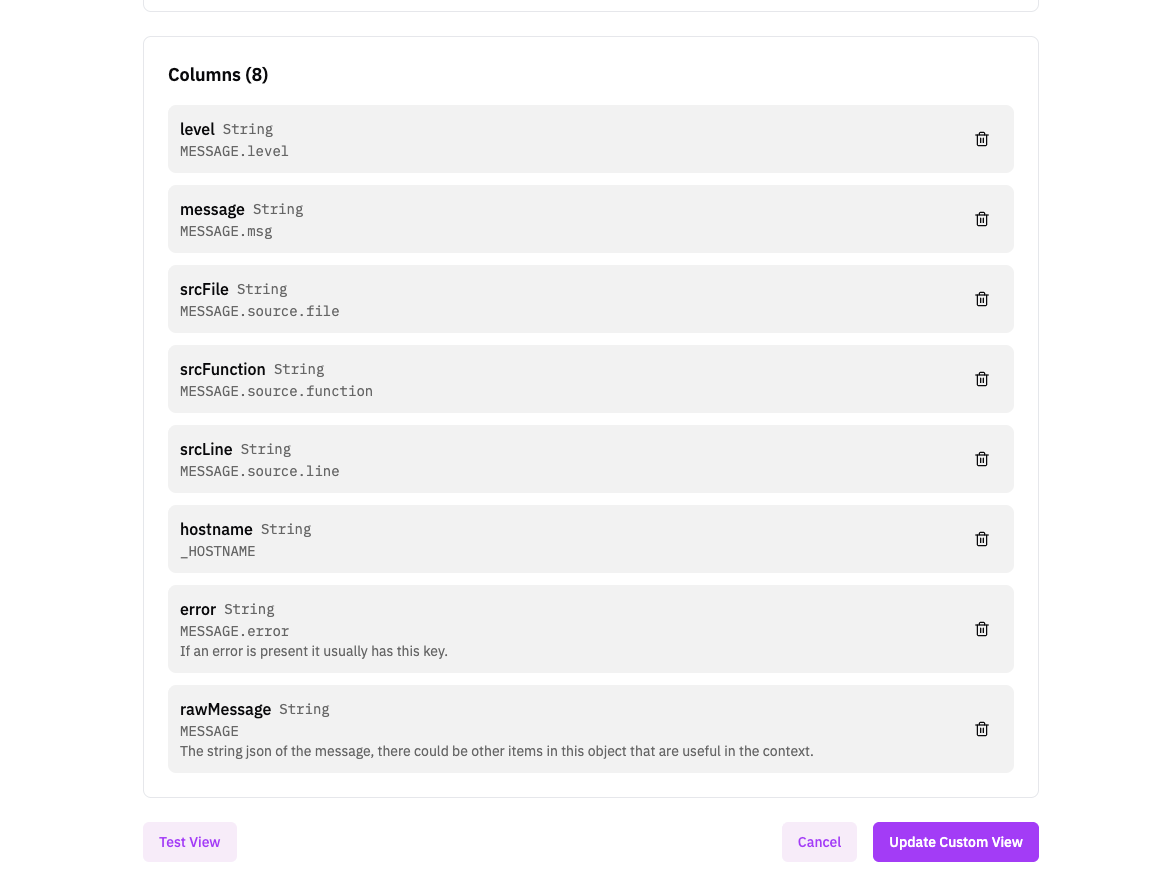1176x878 pixels.
Task: Remove the error column via trash icon
Action: click(982, 629)
